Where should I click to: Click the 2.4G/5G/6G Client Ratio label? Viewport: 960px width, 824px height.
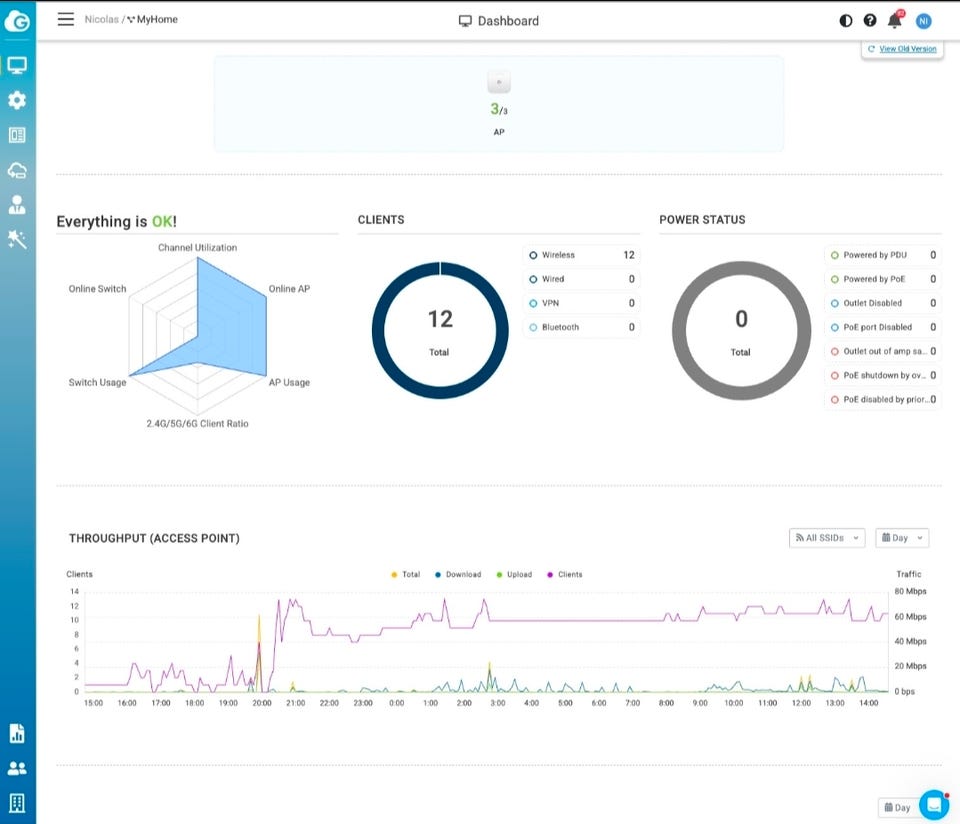coord(197,424)
